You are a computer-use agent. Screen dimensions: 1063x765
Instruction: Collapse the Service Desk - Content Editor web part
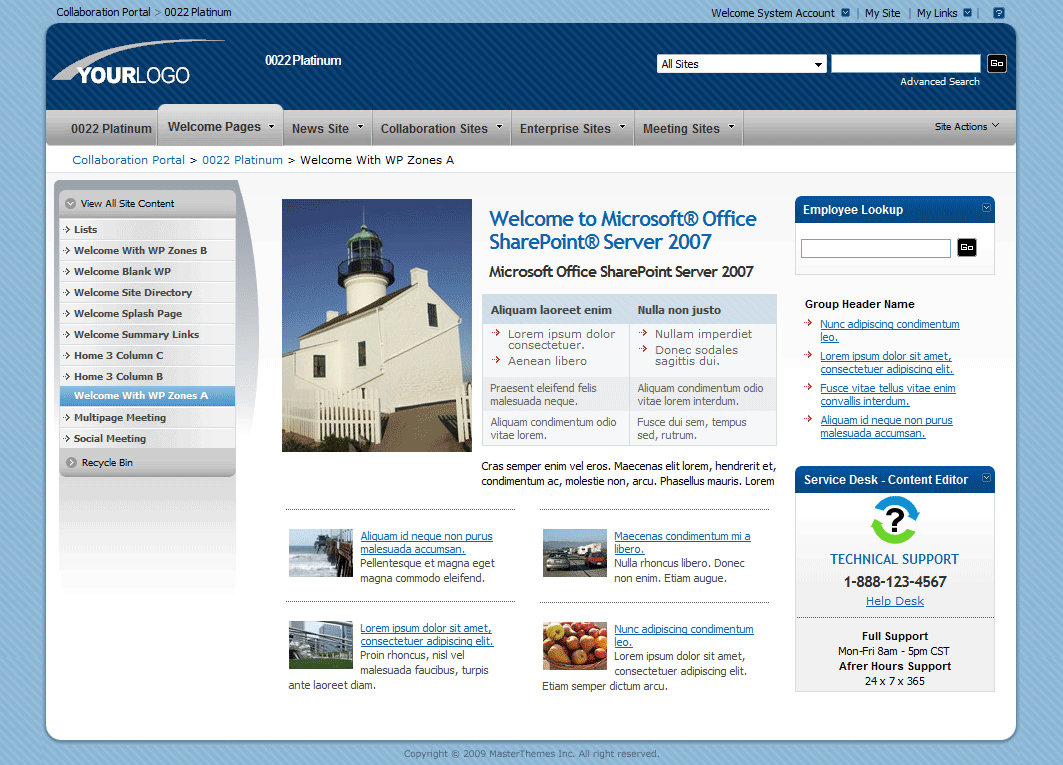[x=986, y=479]
